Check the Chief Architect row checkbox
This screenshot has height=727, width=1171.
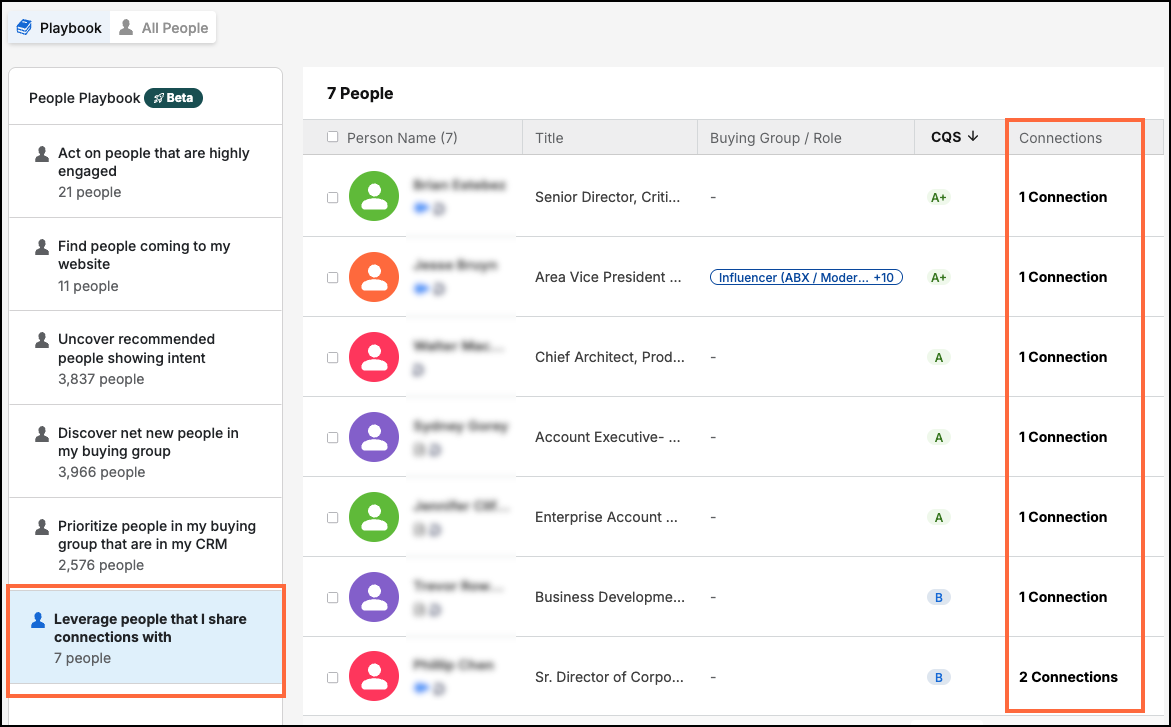(x=332, y=357)
